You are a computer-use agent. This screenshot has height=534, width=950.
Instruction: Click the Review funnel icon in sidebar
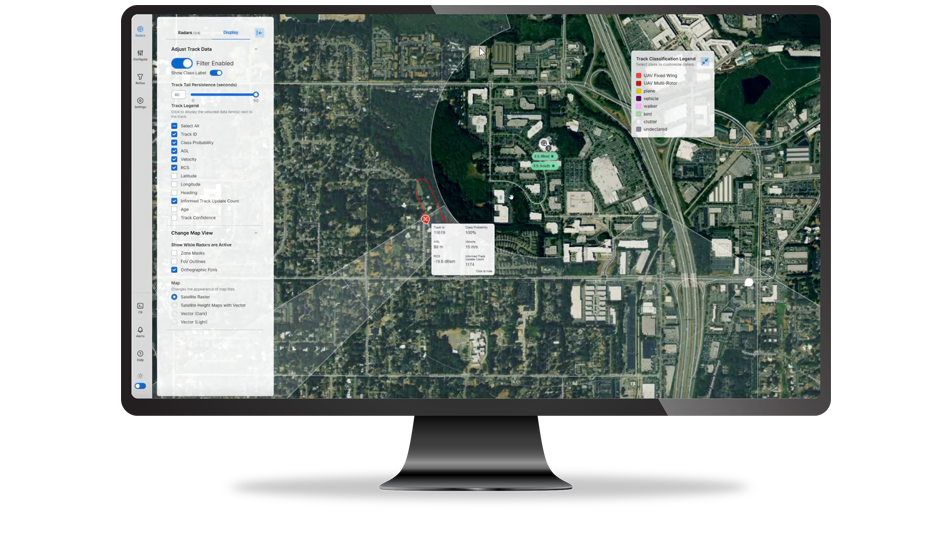click(140, 78)
